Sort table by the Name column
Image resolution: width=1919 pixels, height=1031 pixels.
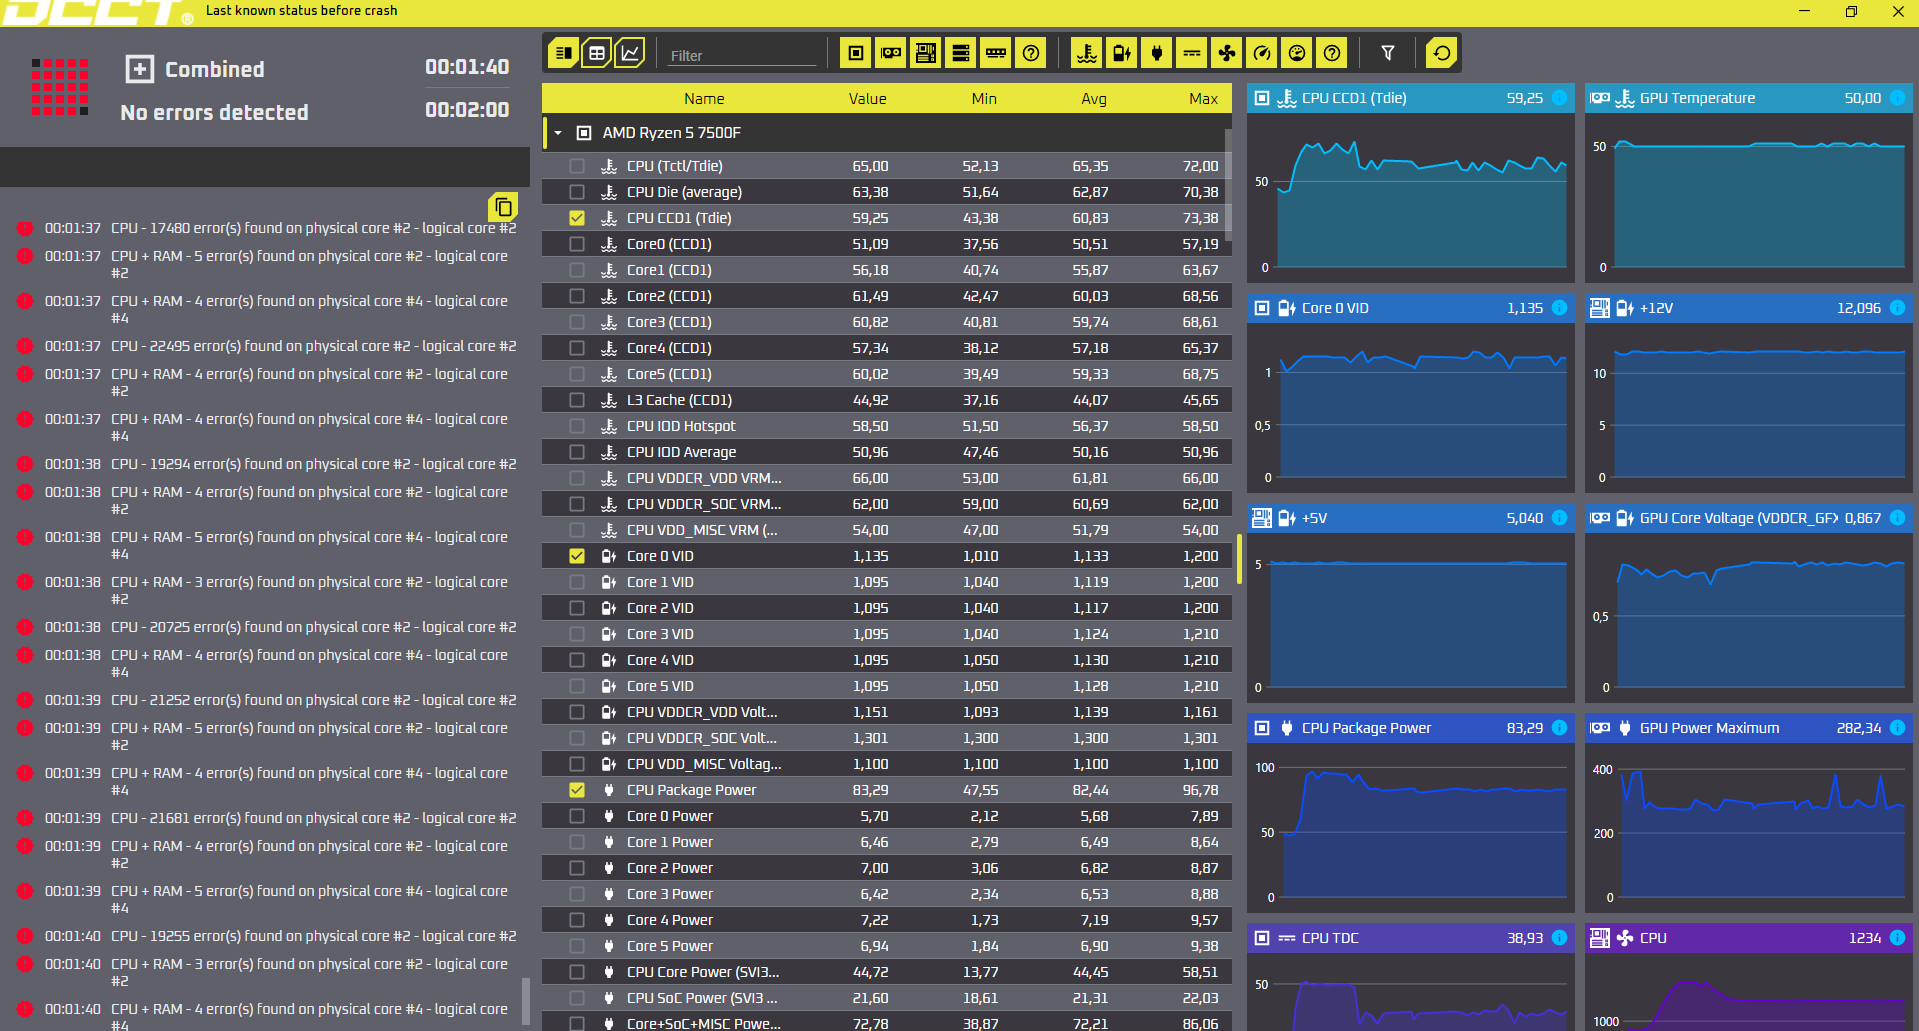[x=704, y=99]
